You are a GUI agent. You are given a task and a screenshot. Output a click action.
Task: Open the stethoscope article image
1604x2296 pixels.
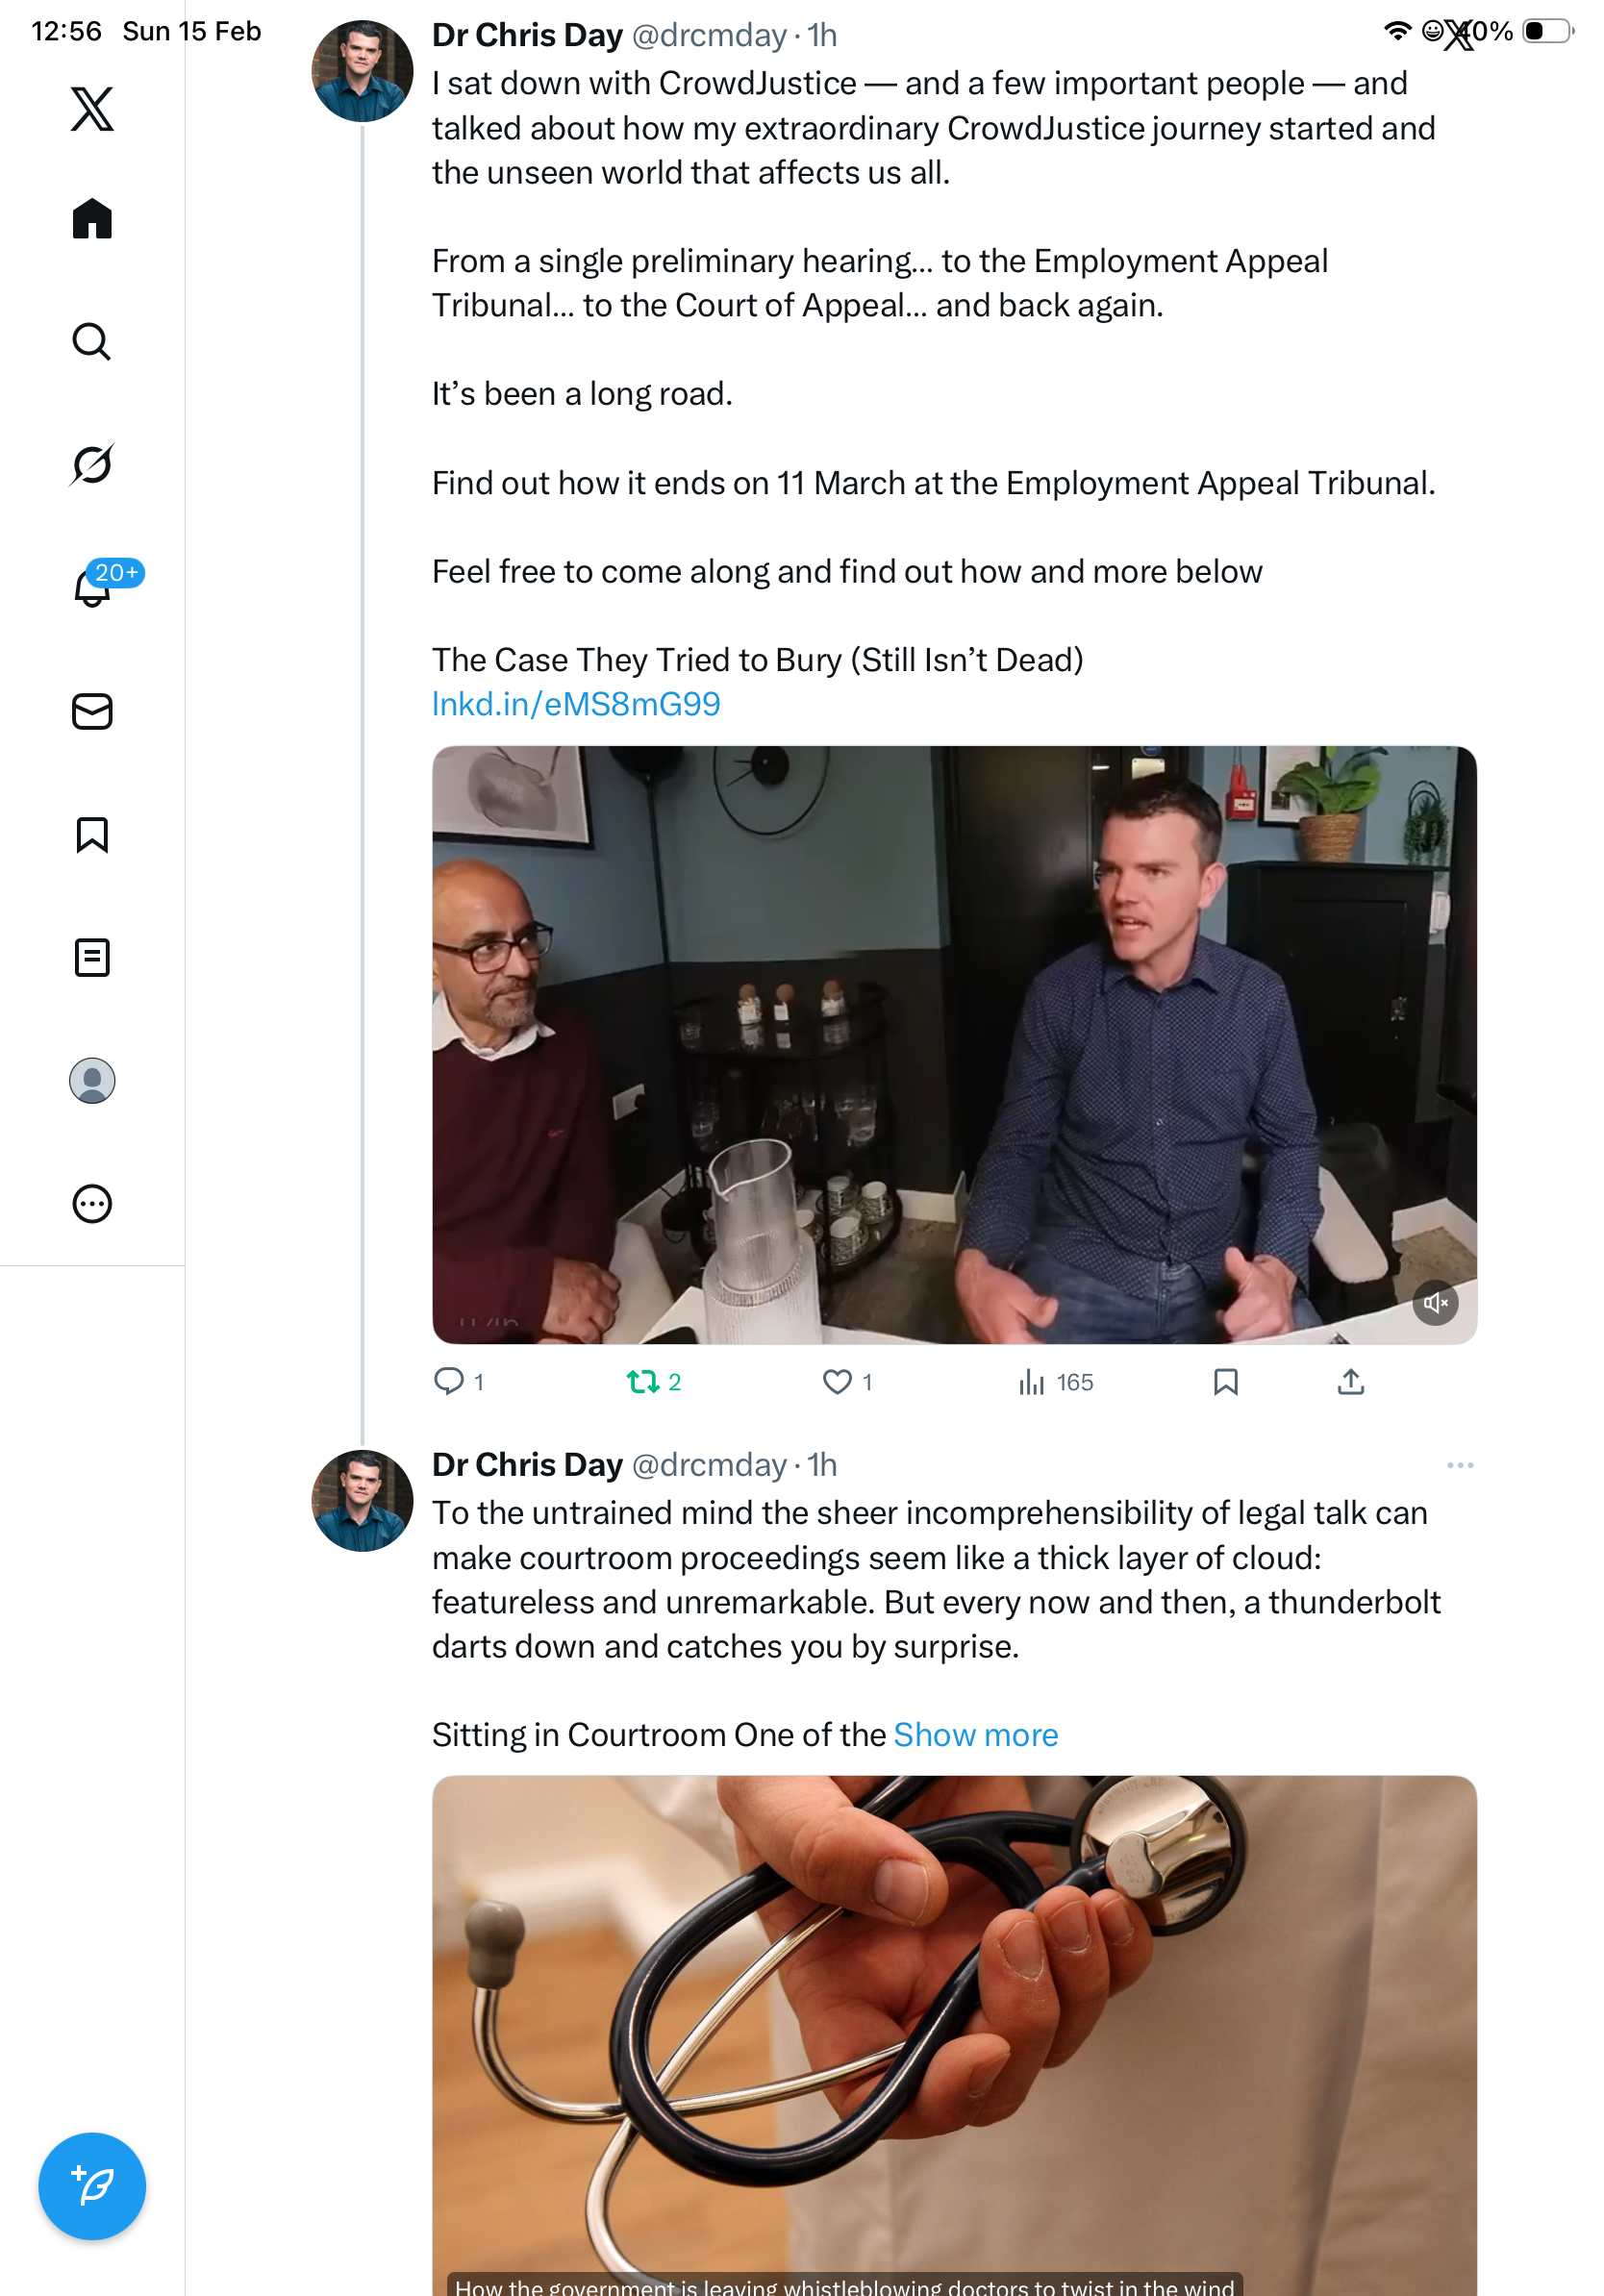coord(954,2030)
